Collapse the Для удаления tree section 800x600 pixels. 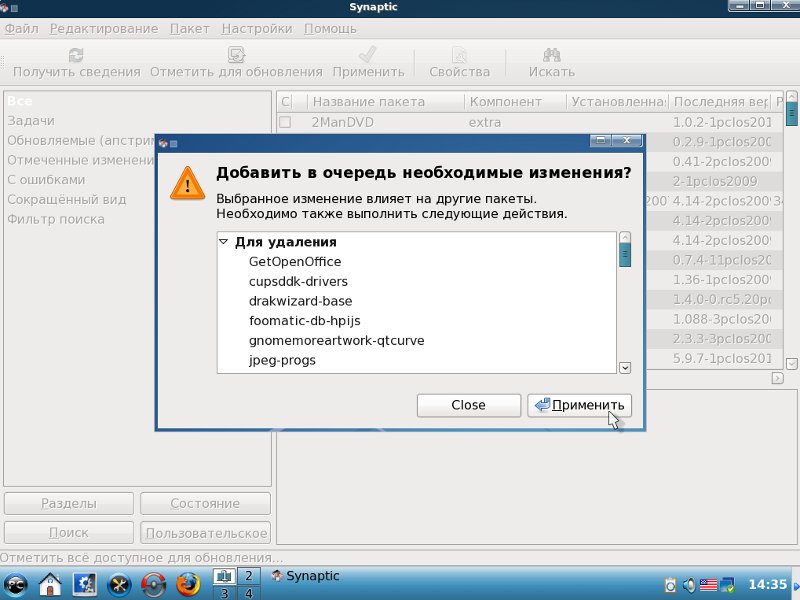(x=224, y=242)
